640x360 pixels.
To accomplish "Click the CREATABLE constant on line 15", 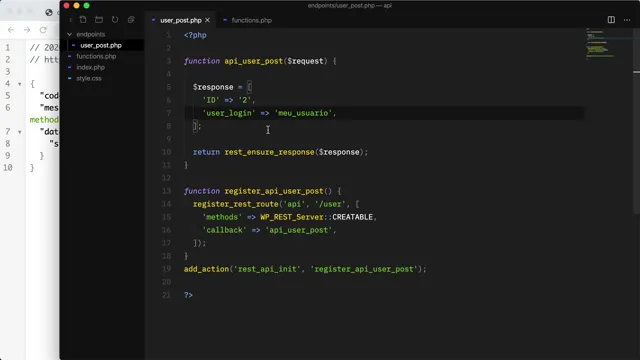I will 353,217.
